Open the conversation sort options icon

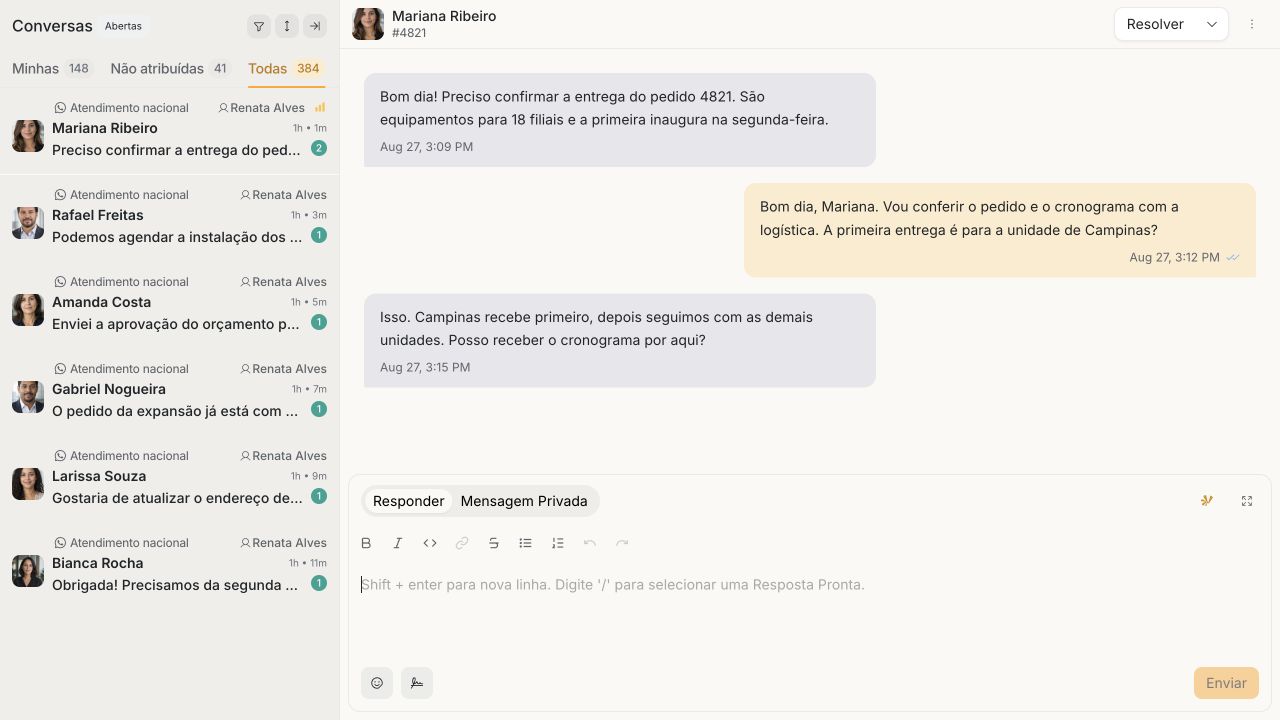point(287,26)
